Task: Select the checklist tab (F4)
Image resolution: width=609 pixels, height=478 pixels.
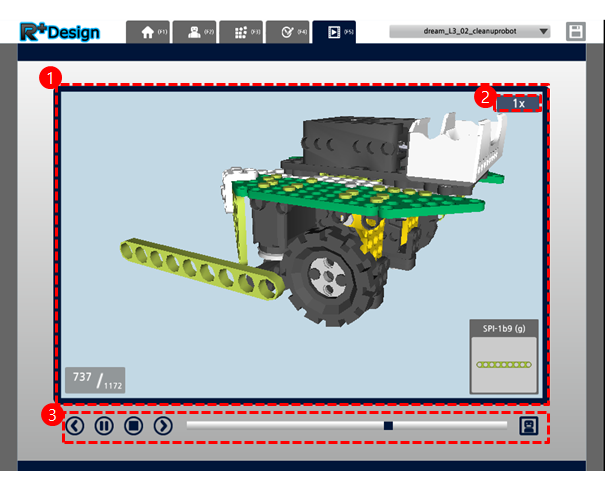Action: [288, 32]
